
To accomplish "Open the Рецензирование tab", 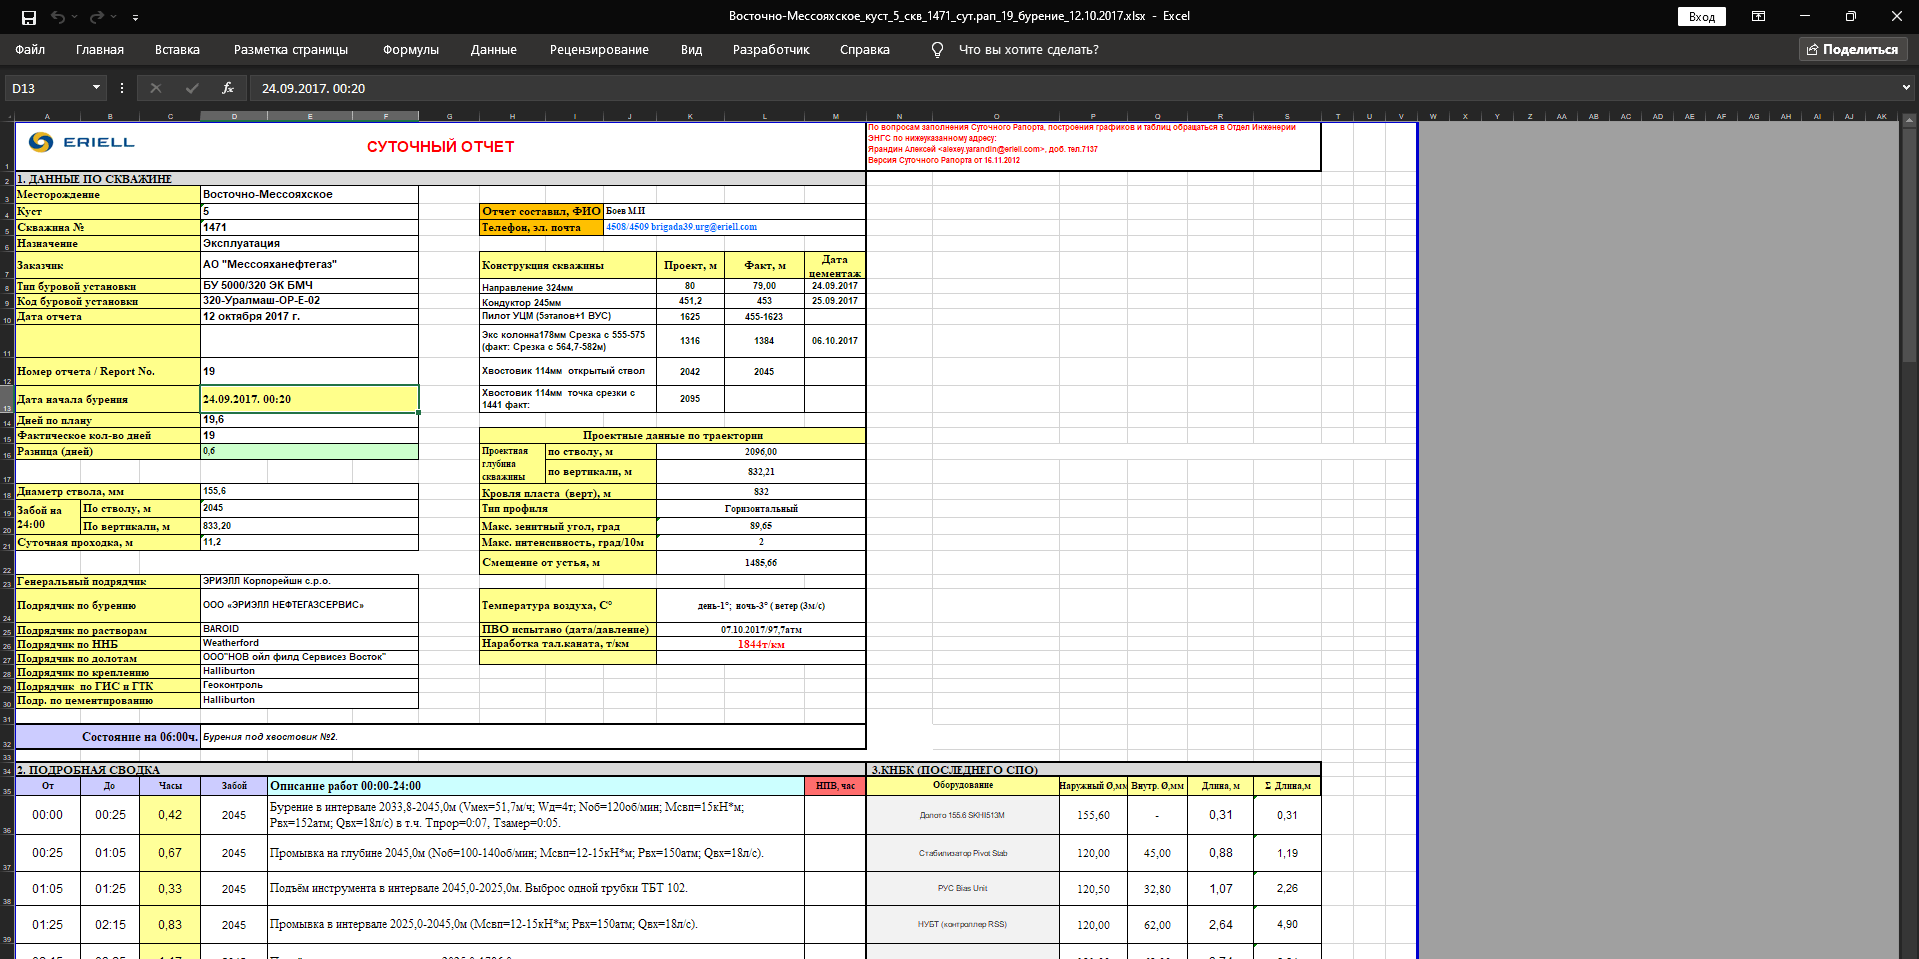I will click(x=599, y=49).
